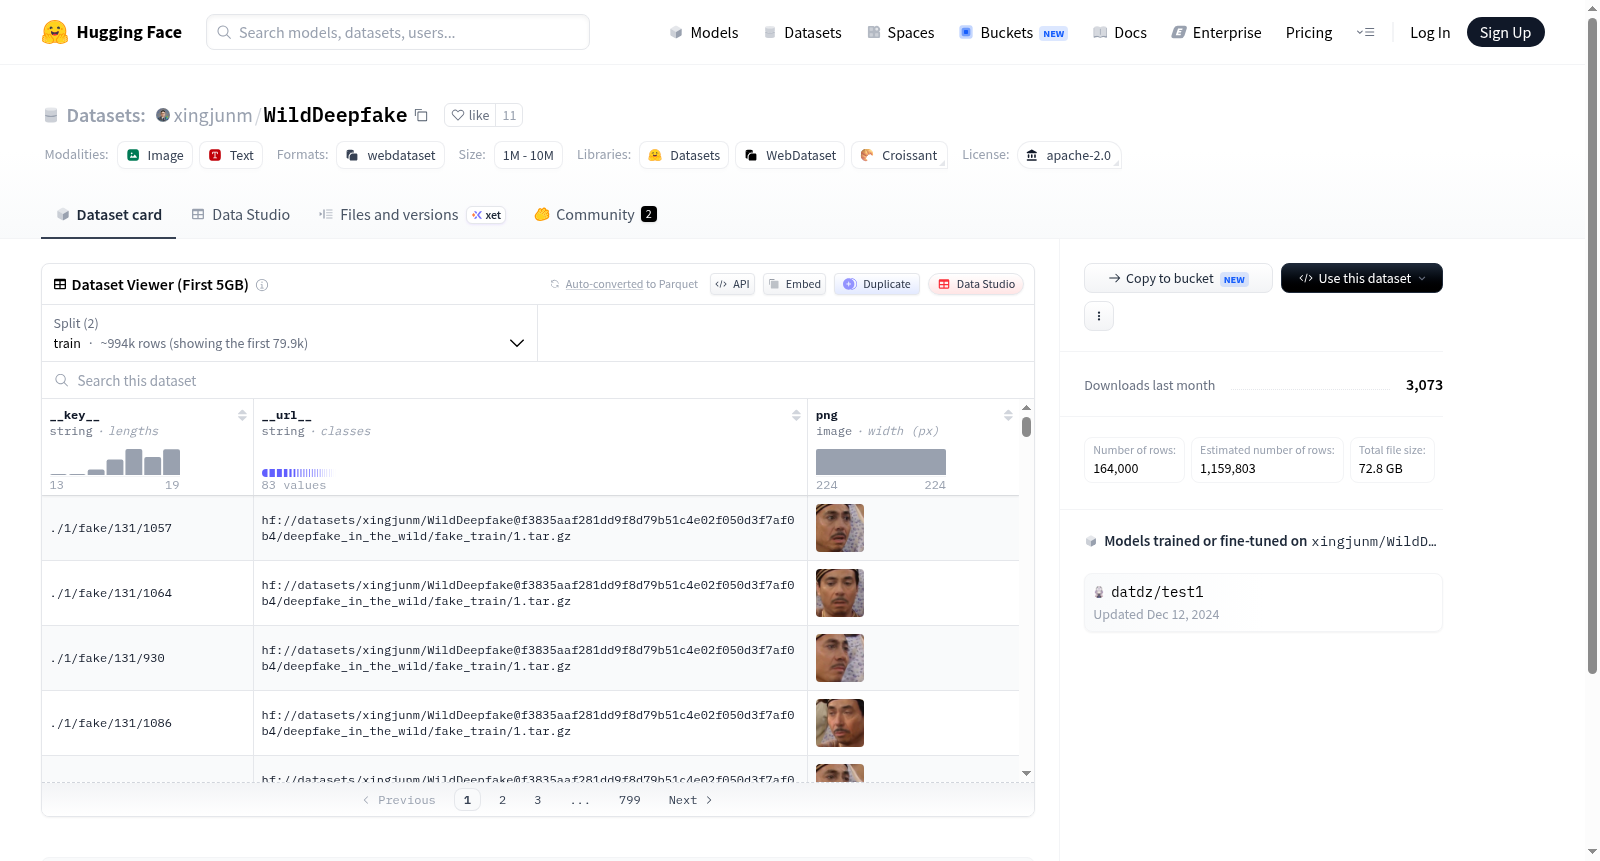Image resolution: width=1600 pixels, height=861 pixels.
Task: Sort the png column
Action: [x=1008, y=415]
